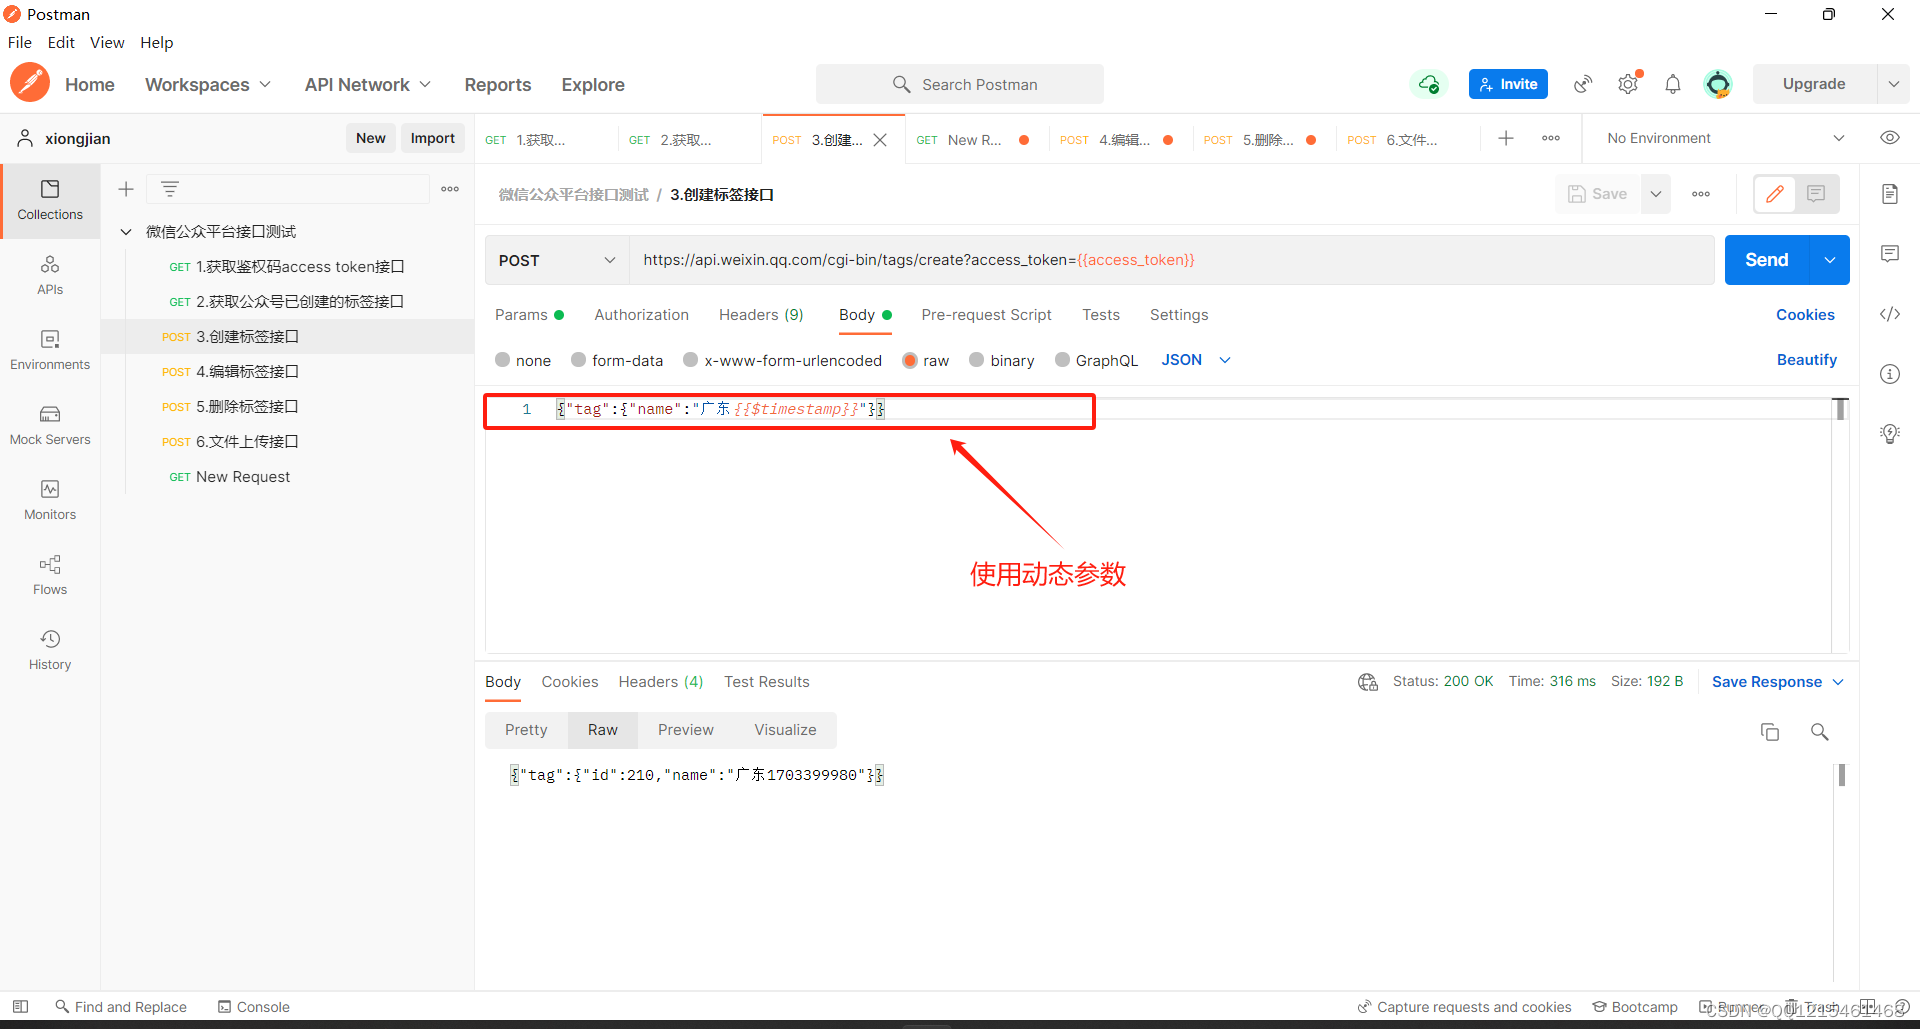Click the user avatar icon
Image resolution: width=1920 pixels, height=1029 pixels.
[x=1718, y=84]
